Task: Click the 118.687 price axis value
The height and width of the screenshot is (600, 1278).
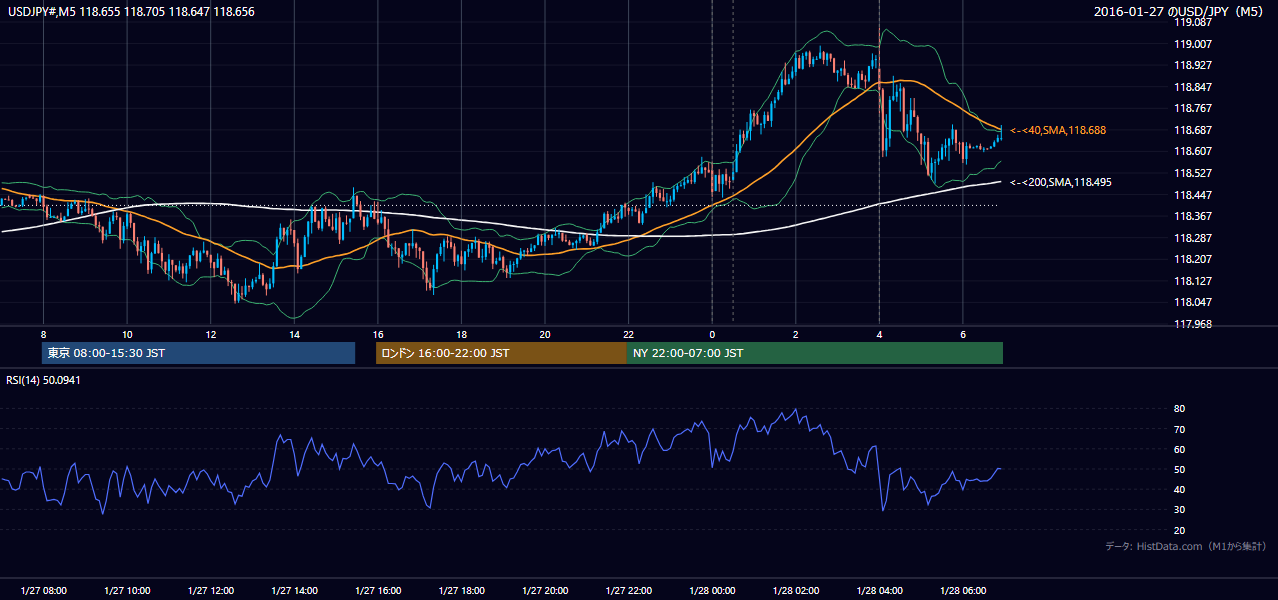Action: coord(1193,130)
